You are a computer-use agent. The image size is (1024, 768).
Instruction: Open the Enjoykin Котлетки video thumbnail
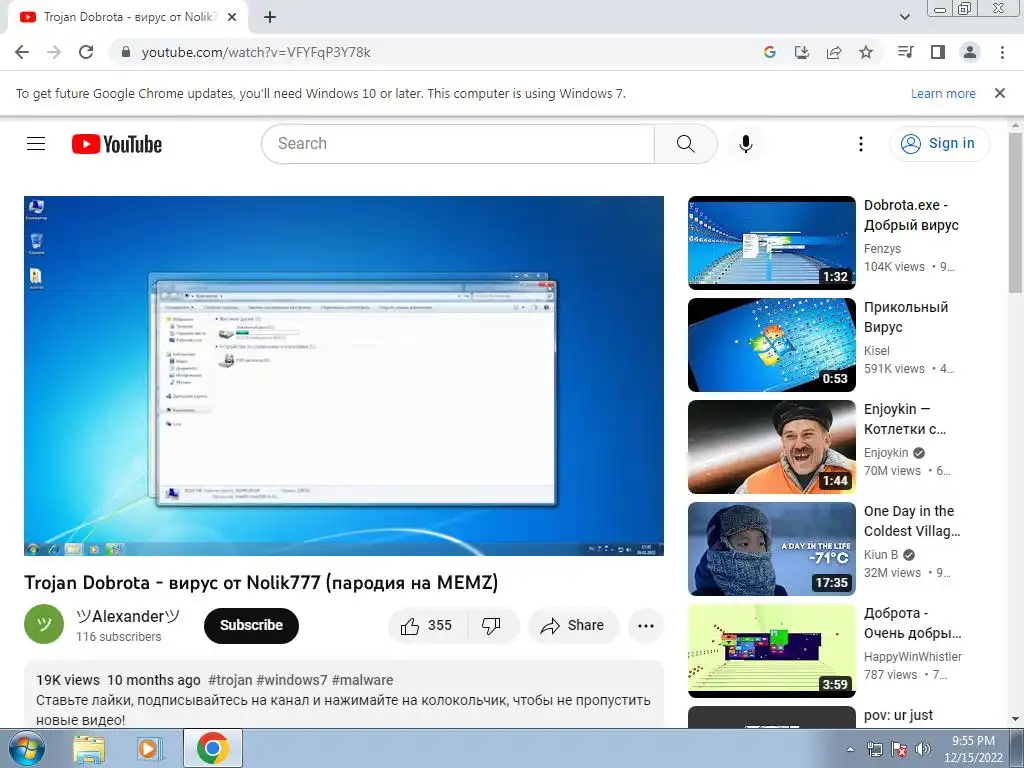tap(771, 447)
